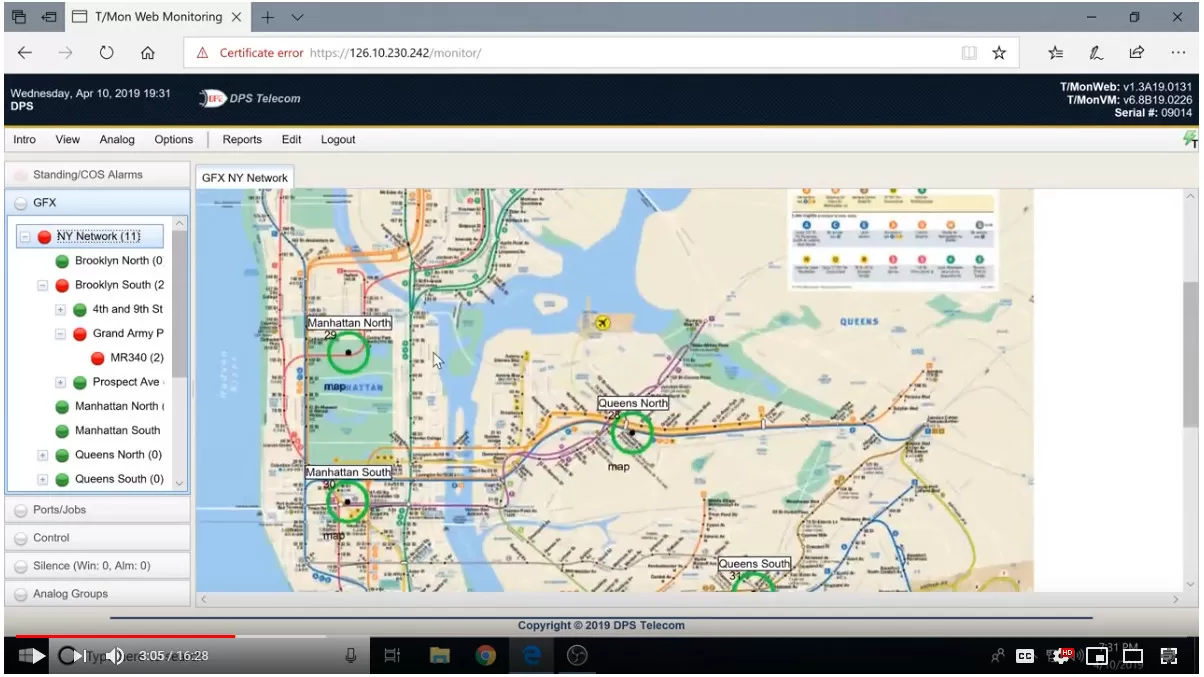Screen dimensions: 1204x677
Task: Click the browser address bar URL
Action: click(x=395, y=53)
